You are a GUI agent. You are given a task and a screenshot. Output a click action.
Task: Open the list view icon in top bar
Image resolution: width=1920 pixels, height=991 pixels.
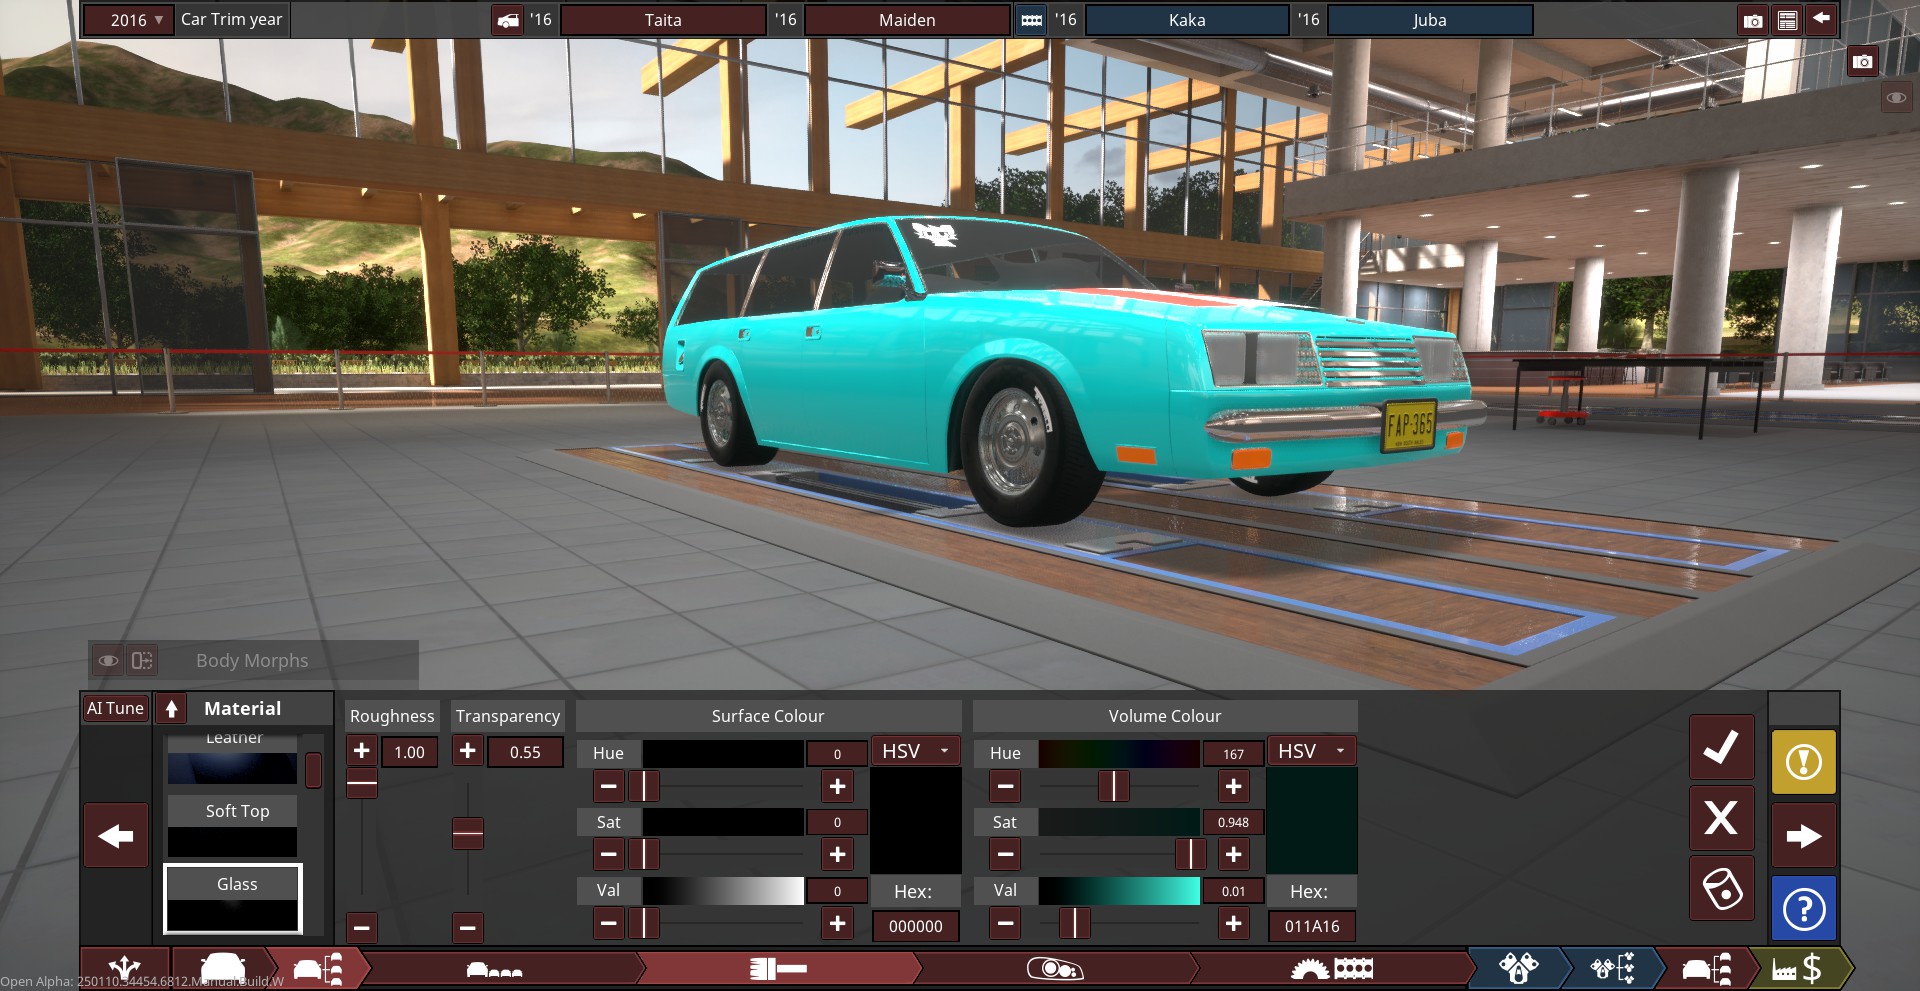click(1787, 20)
